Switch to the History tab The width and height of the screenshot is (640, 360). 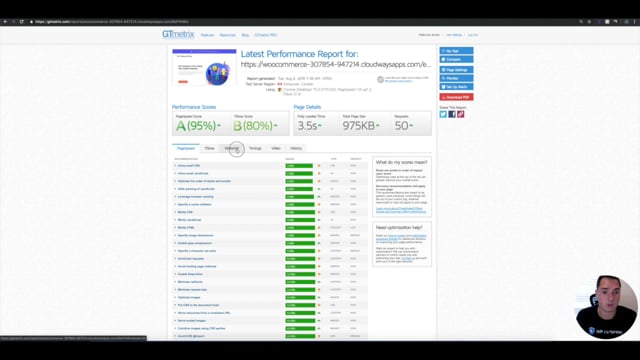point(296,149)
